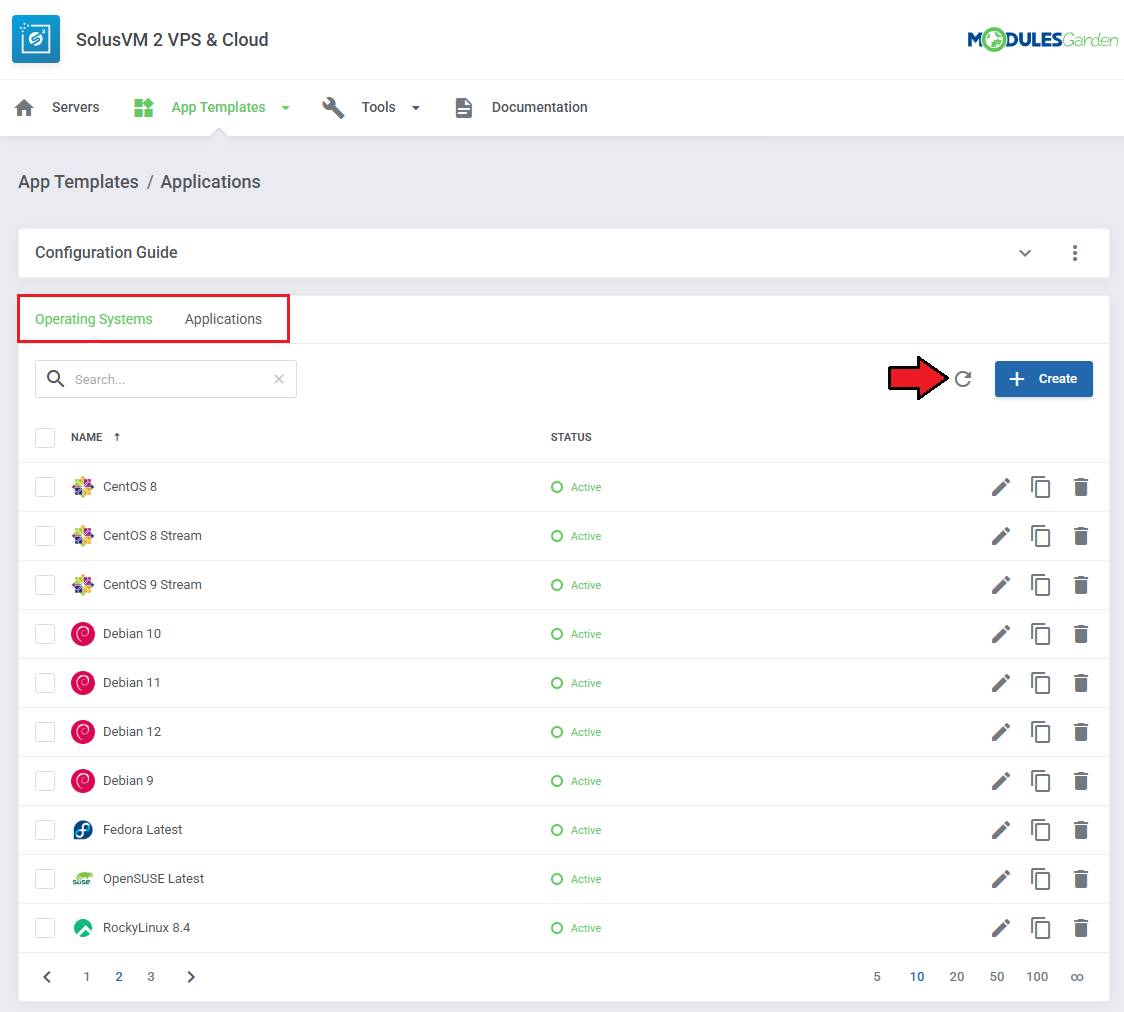Delete the Debian 10 template

[1081, 634]
